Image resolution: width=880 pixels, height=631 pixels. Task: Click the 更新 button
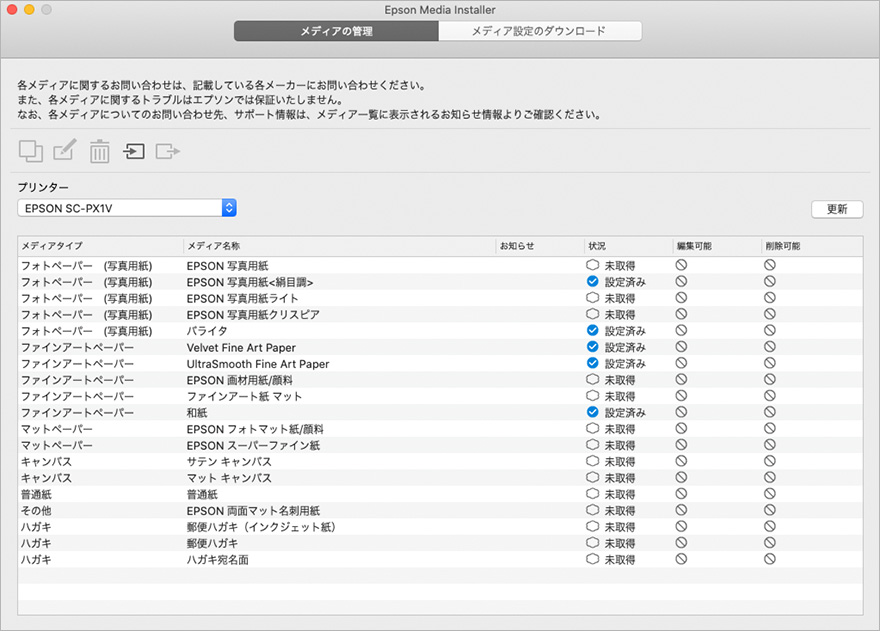coord(837,209)
